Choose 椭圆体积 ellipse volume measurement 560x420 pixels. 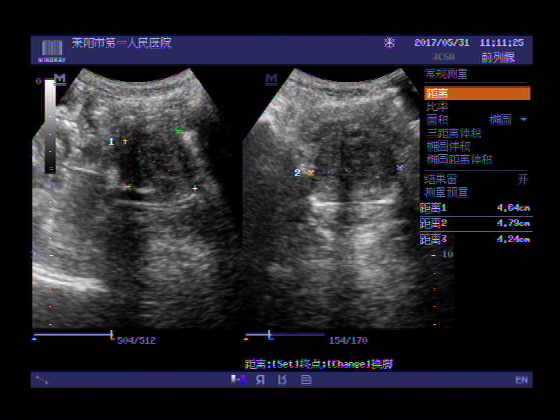(x=448, y=146)
